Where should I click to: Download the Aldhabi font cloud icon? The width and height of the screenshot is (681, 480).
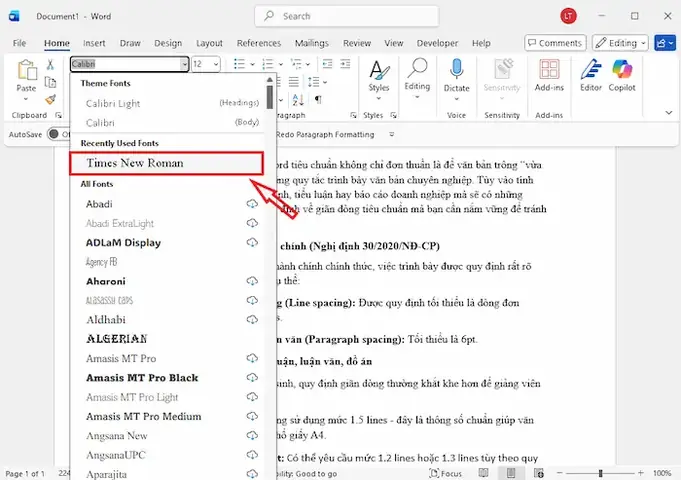pos(252,320)
